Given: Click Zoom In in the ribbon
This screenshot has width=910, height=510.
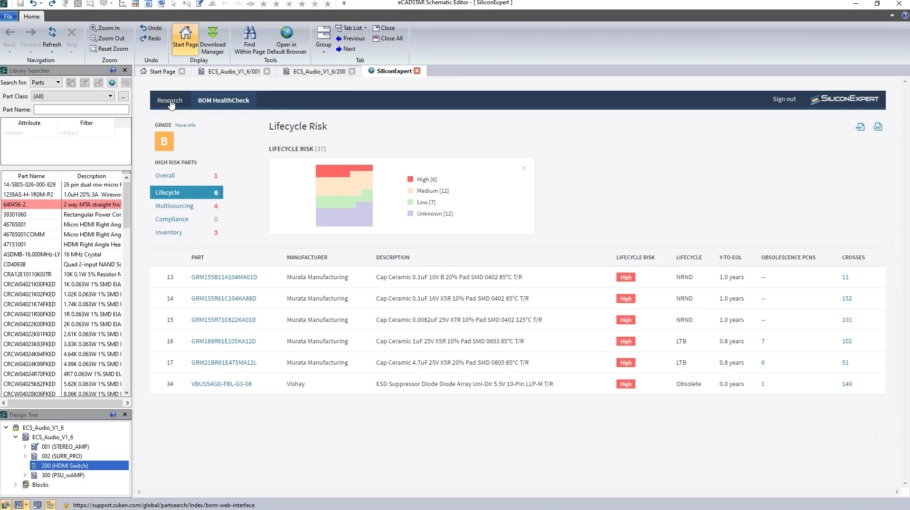Looking at the screenshot, I should coord(105,28).
